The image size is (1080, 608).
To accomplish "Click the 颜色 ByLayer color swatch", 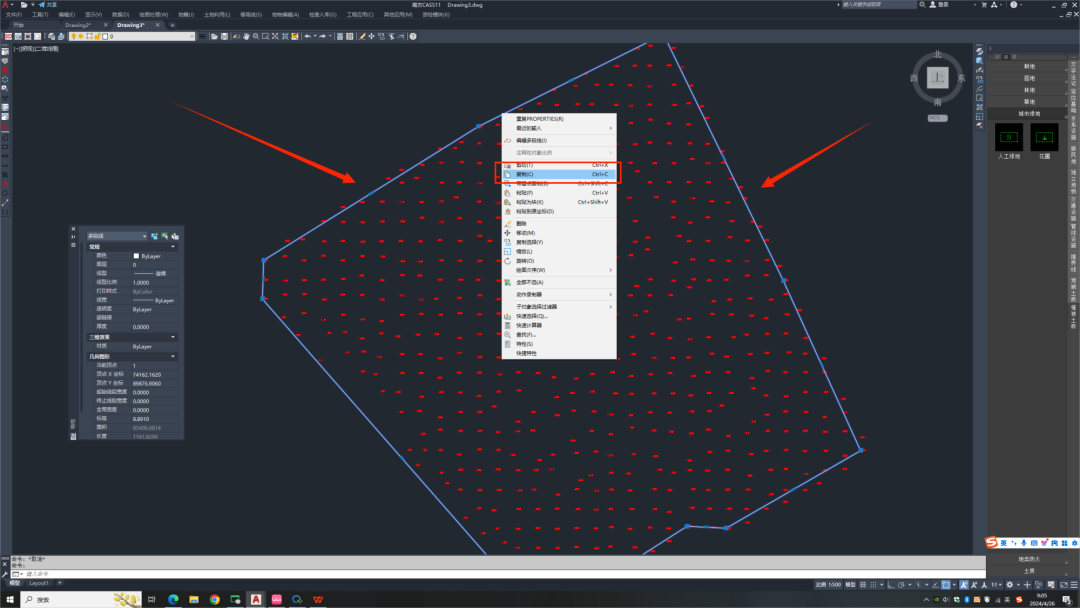I will [136, 256].
